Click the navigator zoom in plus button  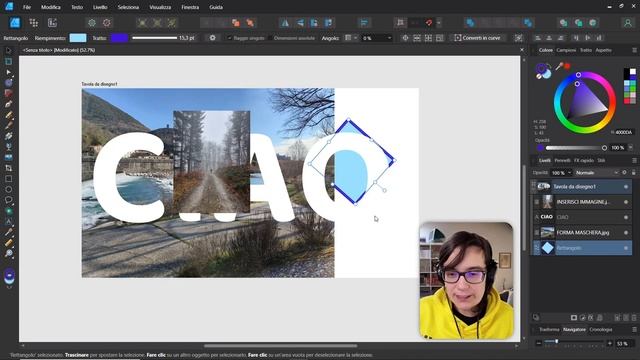(x=609, y=343)
